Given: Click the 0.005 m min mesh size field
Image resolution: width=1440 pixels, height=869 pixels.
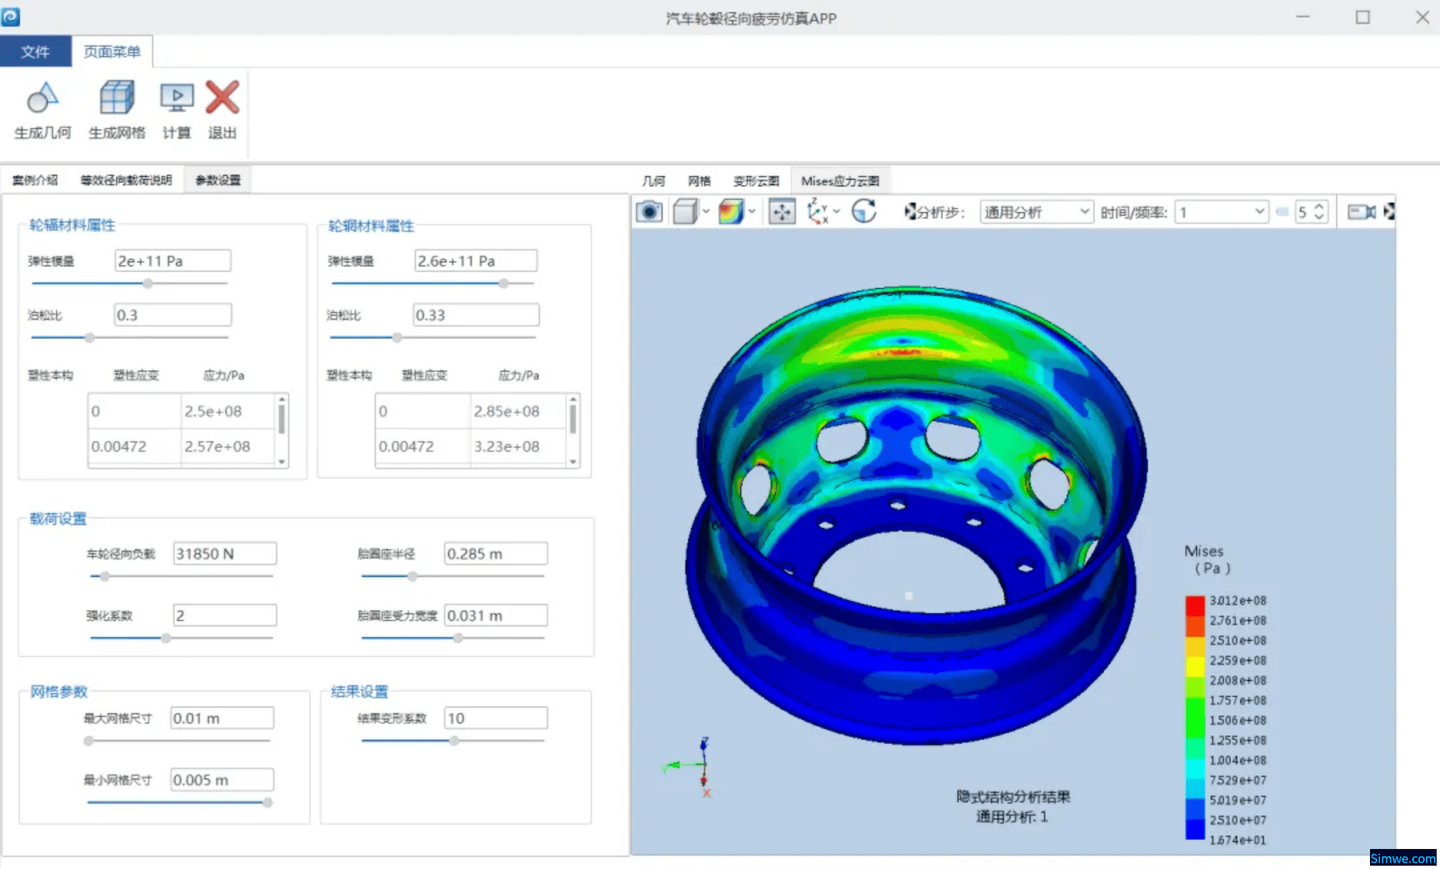Looking at the screenshot, I should (x=222, y=780).
